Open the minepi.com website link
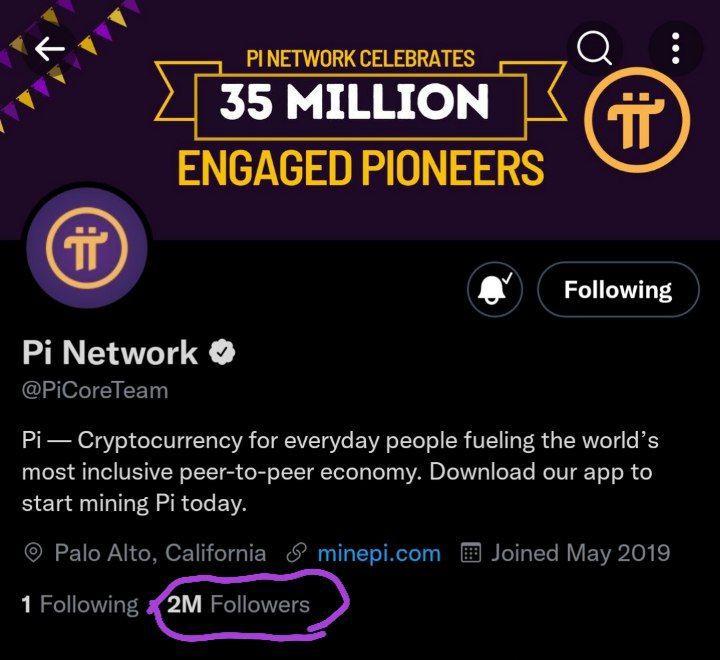Screen dimensions: 720x660 coord(378,553)
